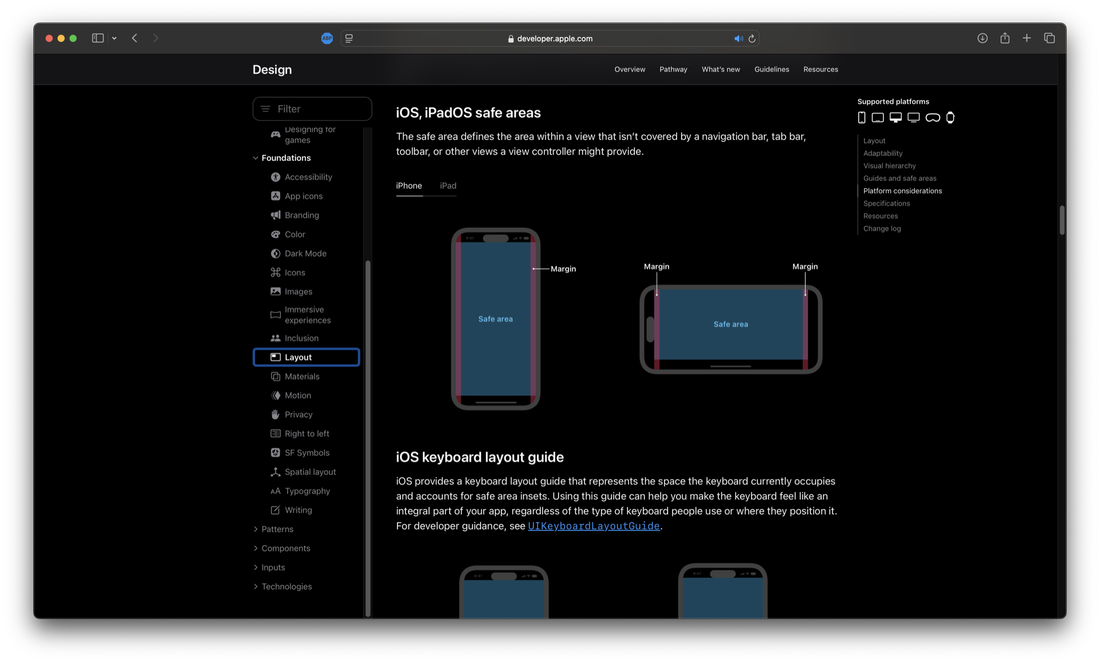The image size is (1100, 663).
Task: Jump to Adaptability section
Action: [x=883, y=153]
